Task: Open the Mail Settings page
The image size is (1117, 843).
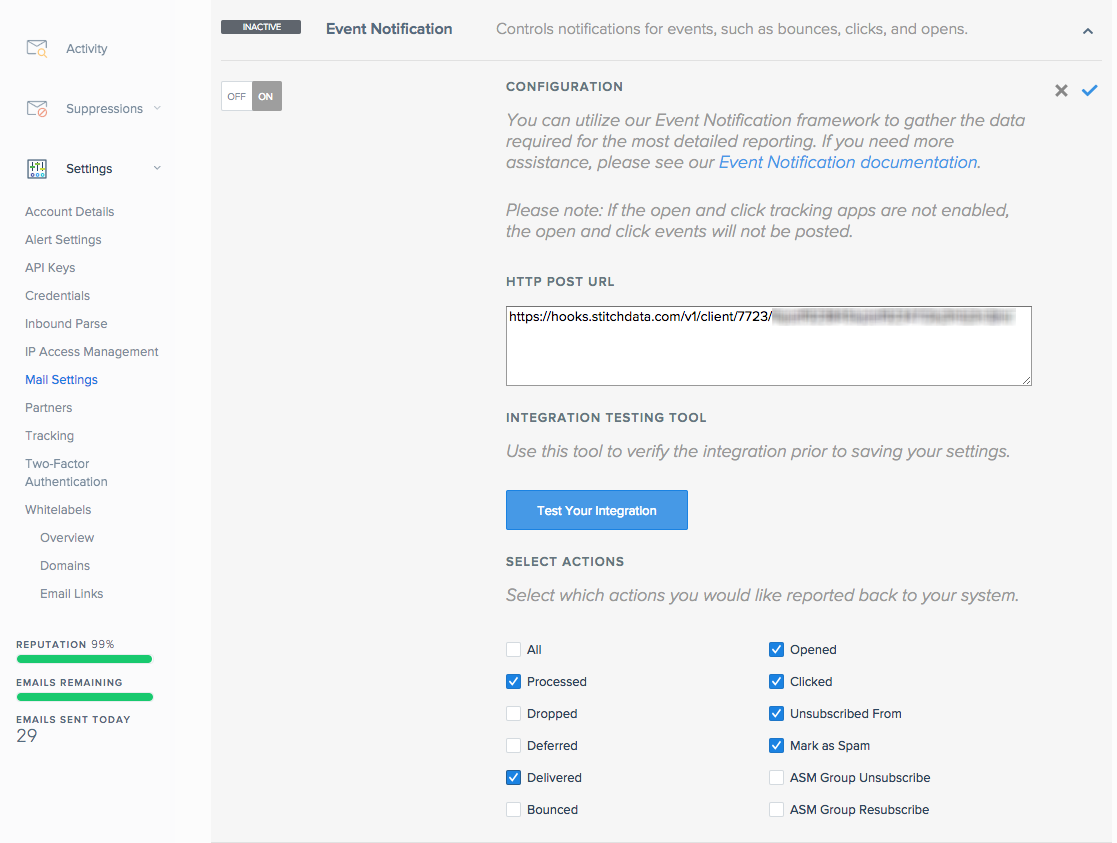Action: (x=62, y=379)
